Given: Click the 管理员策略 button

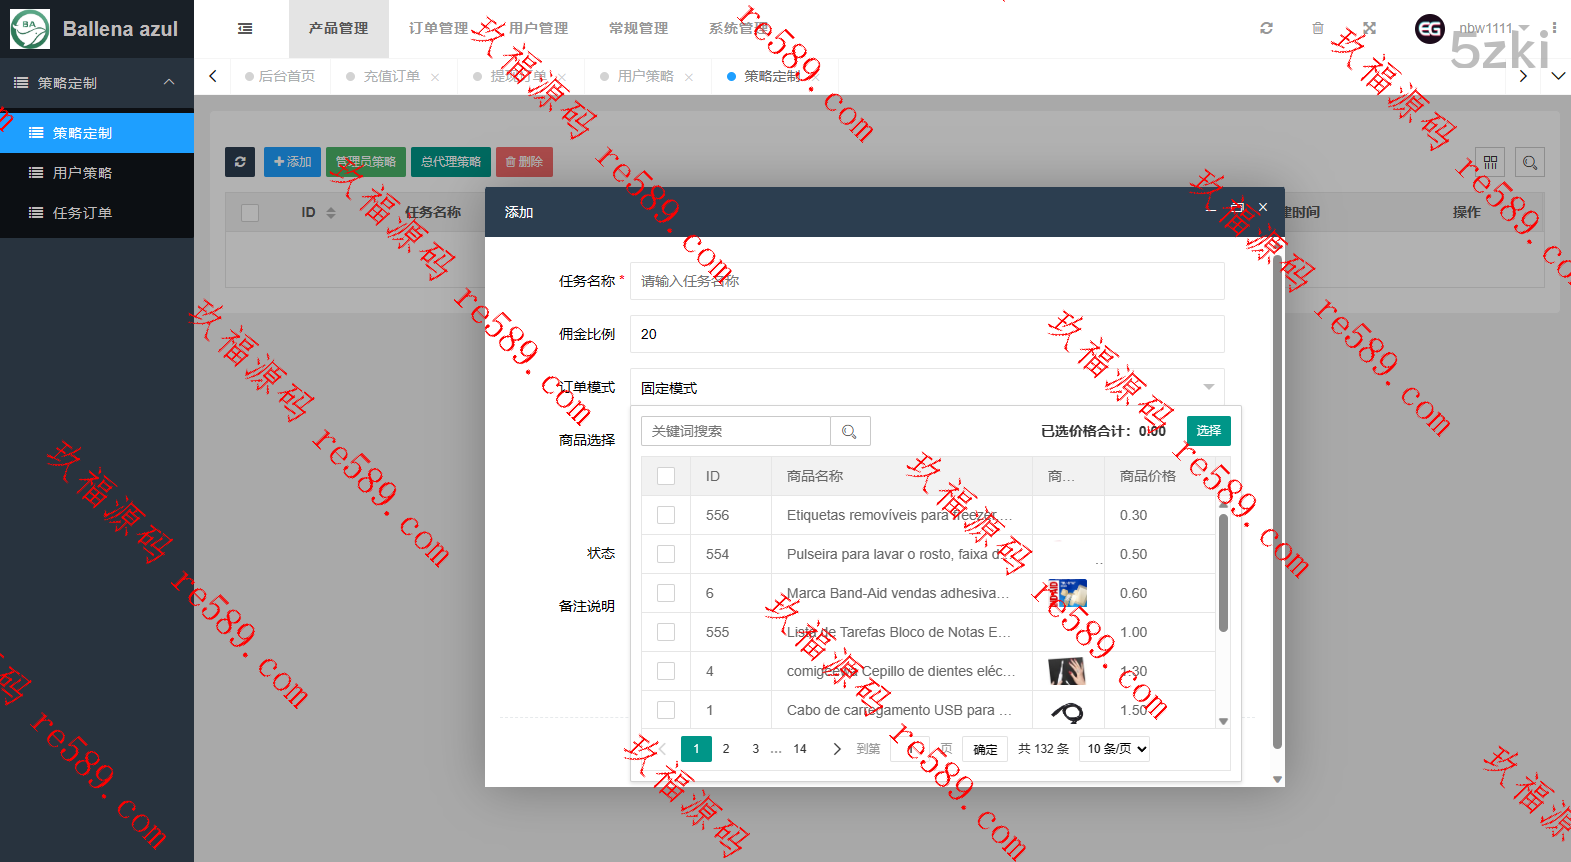Looking at the screenshot, I should pyautogui.click(x=365, y=162).
